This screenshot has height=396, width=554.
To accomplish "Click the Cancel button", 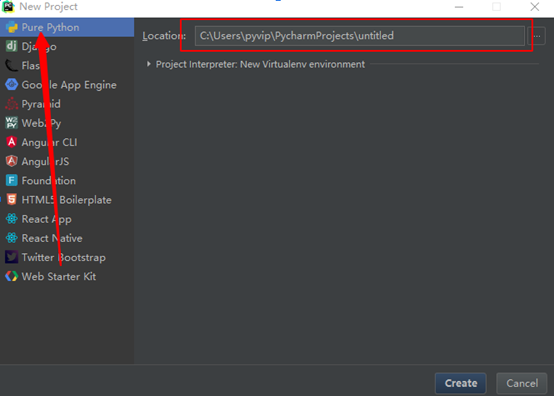I will pos(522,383).
